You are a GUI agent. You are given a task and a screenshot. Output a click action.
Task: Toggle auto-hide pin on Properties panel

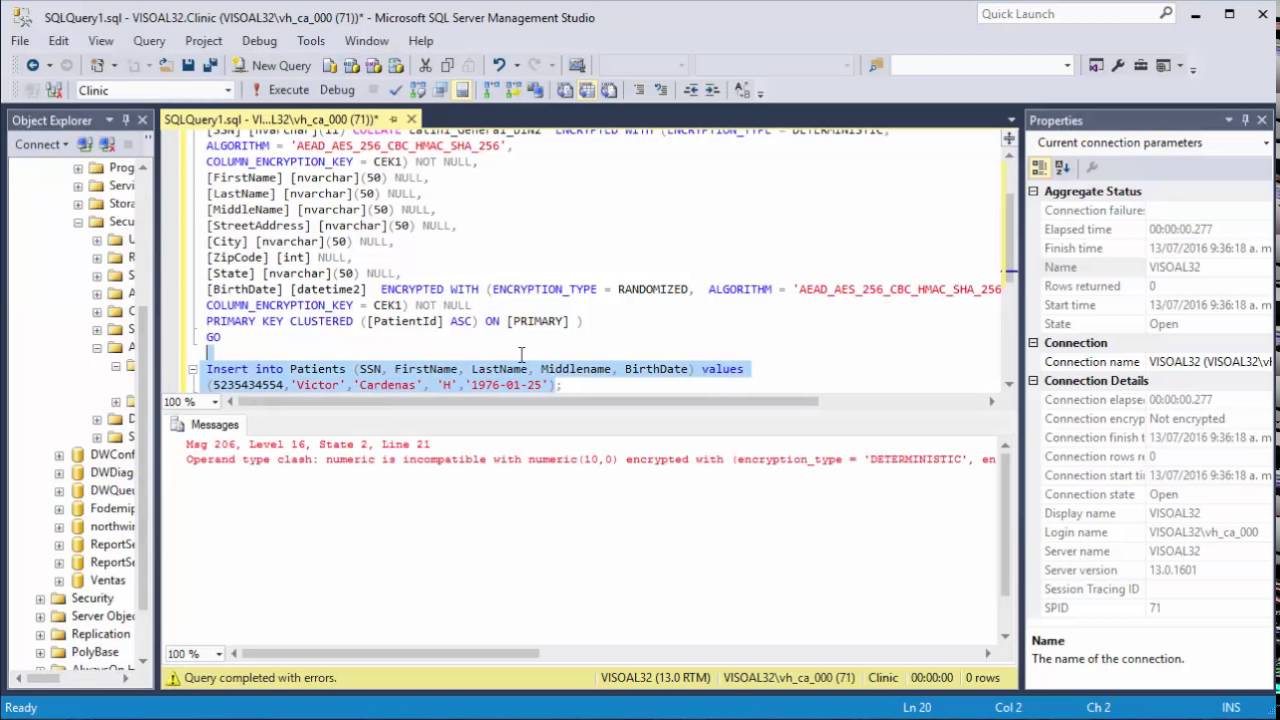click(1246, 120)
